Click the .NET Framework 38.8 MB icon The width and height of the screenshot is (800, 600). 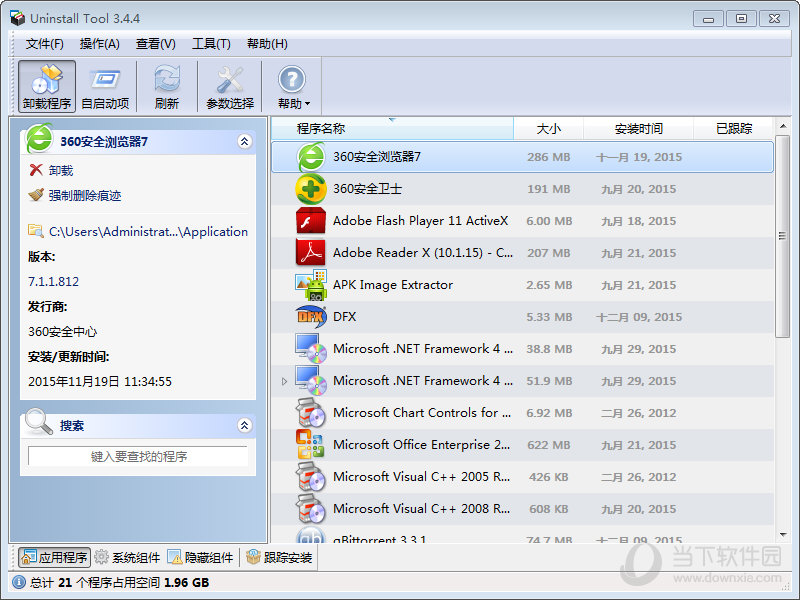(x=311, y=348)
